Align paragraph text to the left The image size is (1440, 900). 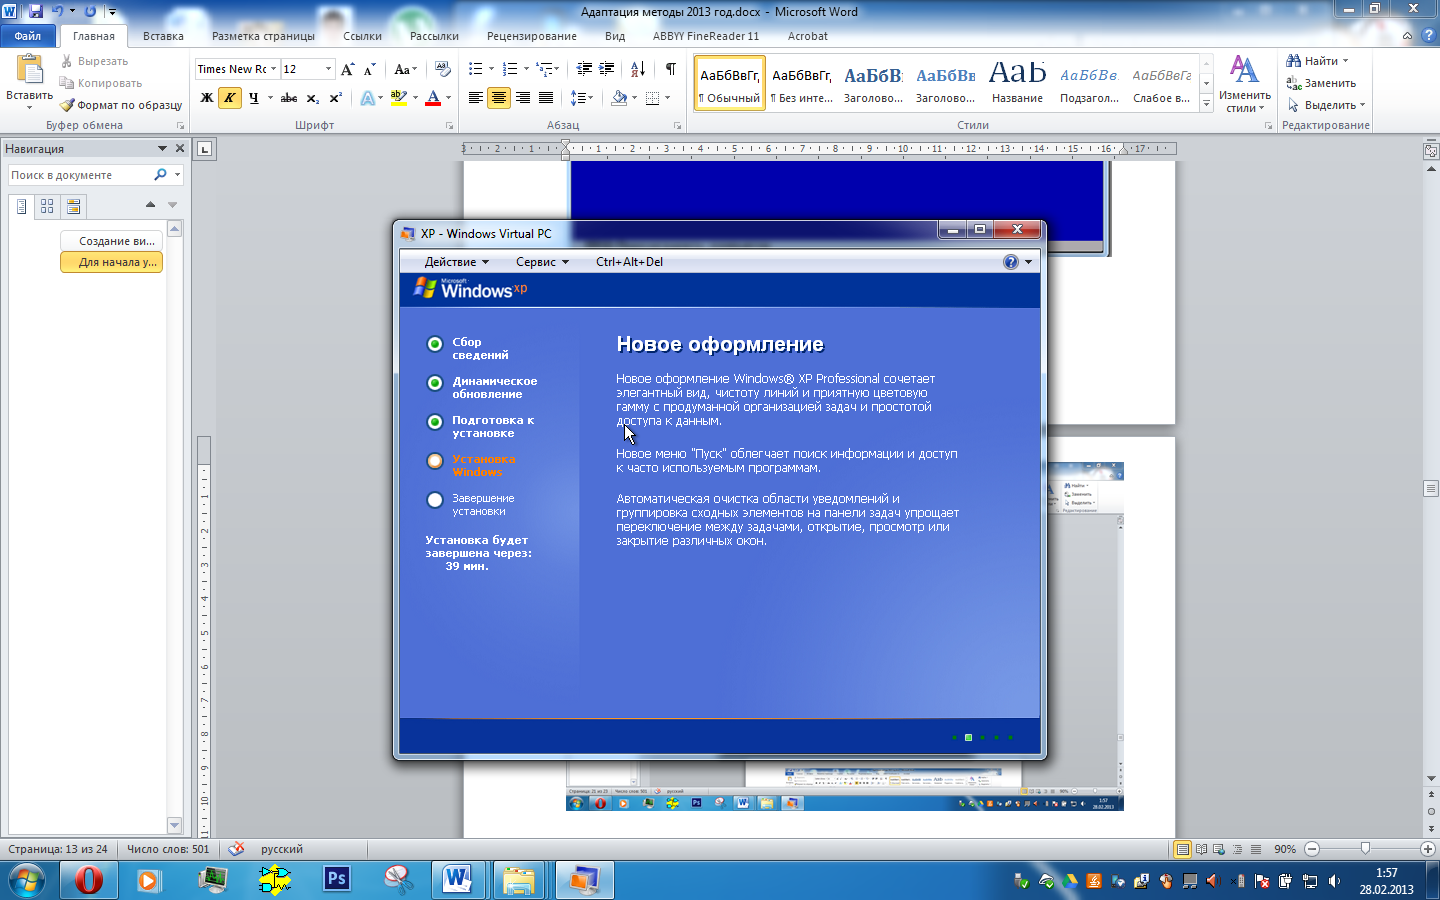(x=476, y=98)
